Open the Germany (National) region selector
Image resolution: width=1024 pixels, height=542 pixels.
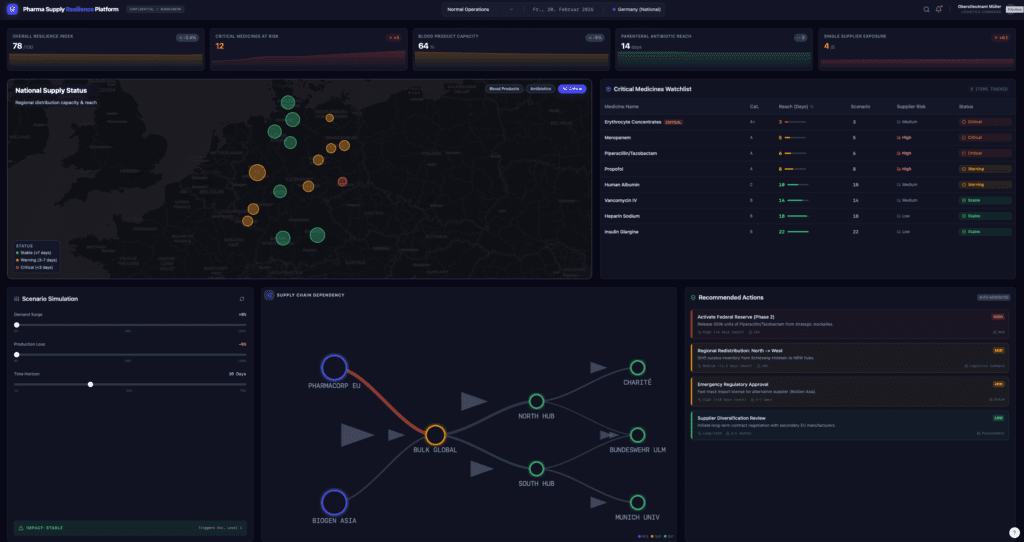637,9
